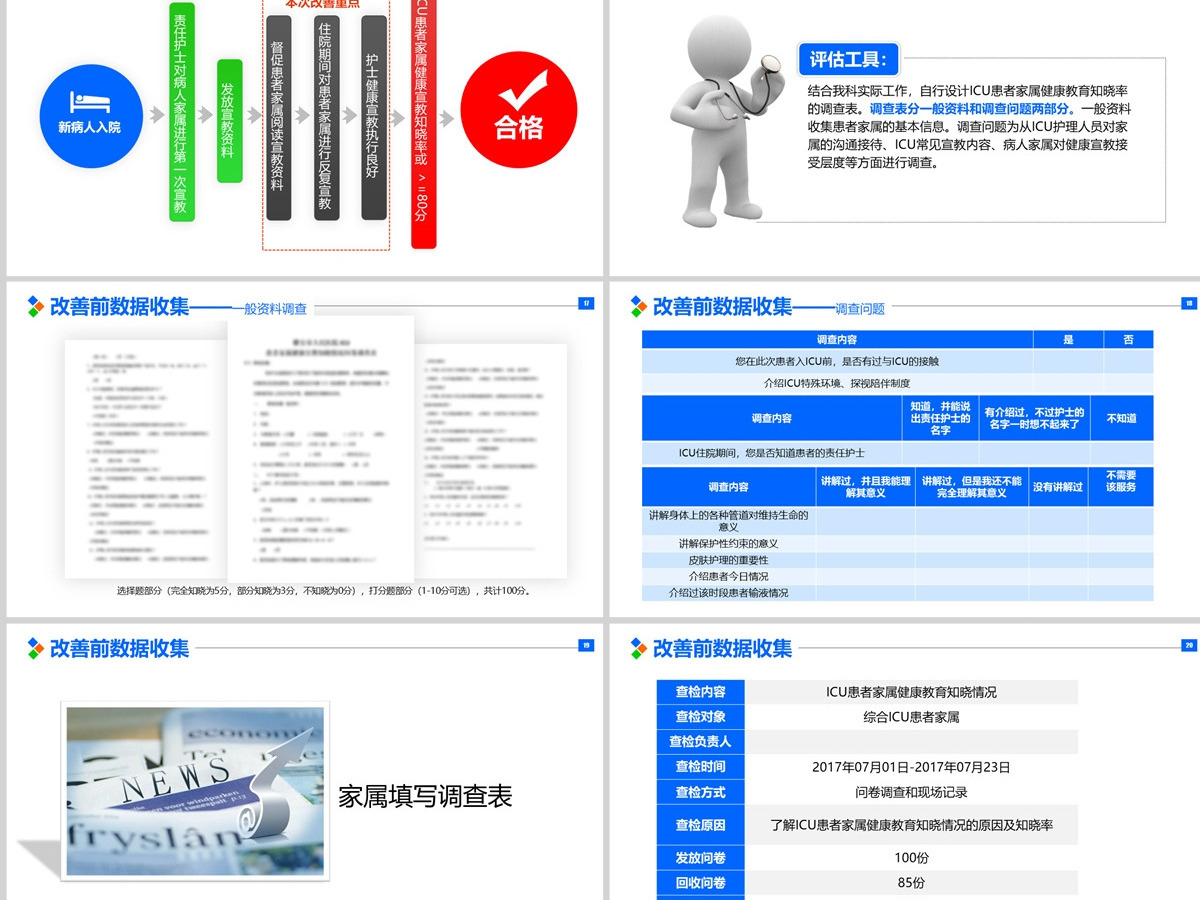Screen dimensions: 1200x900
Task: Click the 家属填写调查表 text
Action: [425, 796]
